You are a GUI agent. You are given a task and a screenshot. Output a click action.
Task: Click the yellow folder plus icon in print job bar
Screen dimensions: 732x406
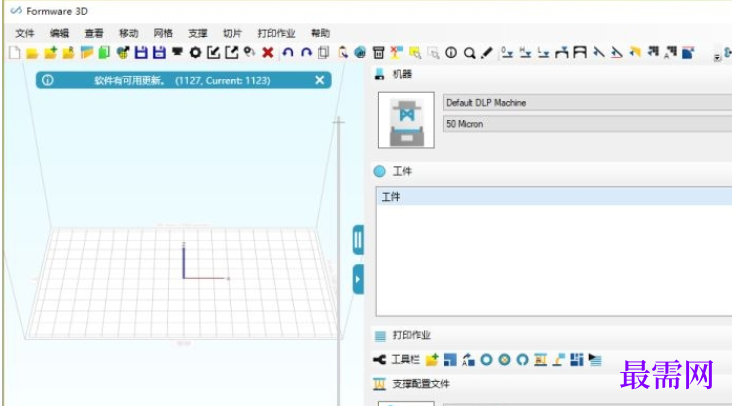tap(432, 359)
